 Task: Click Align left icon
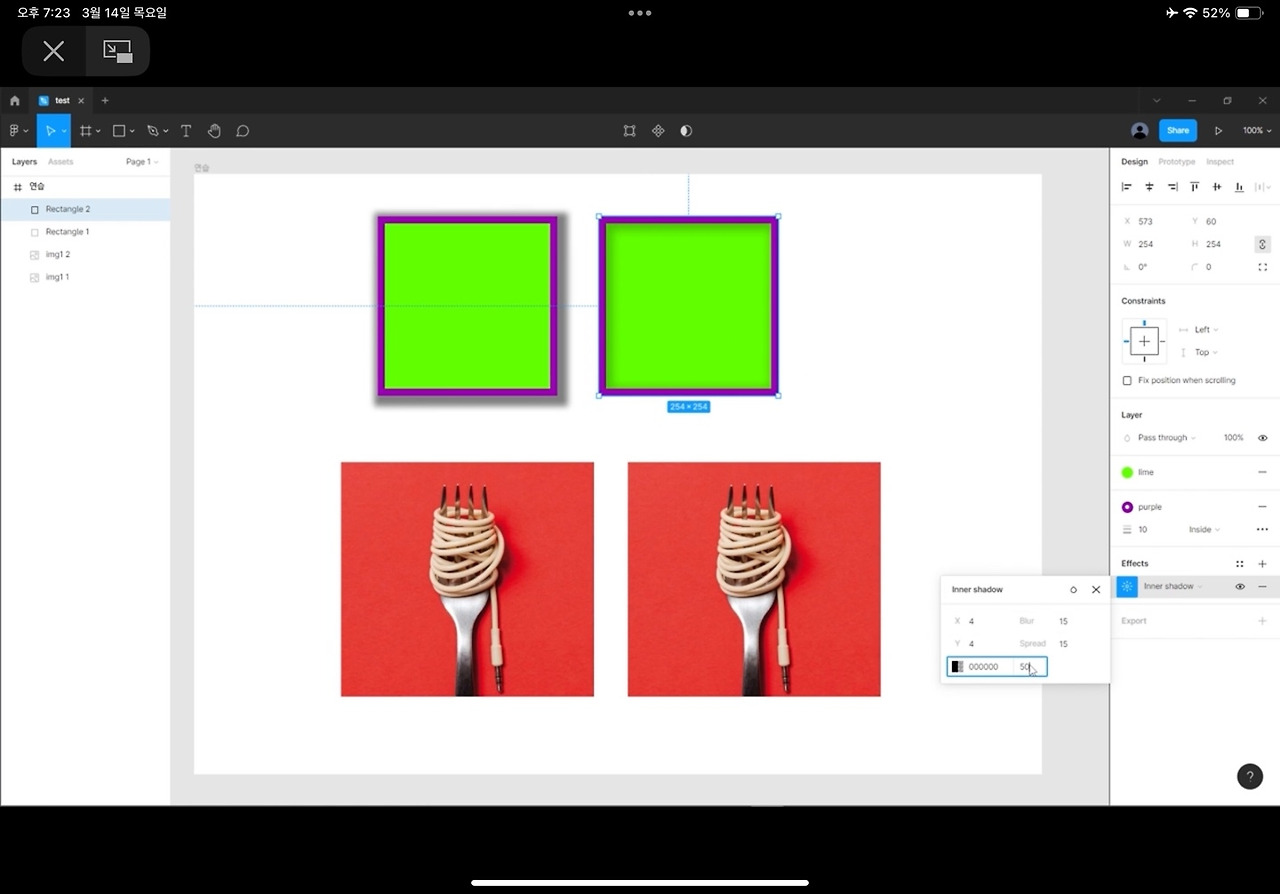(x=1127, y=187)
